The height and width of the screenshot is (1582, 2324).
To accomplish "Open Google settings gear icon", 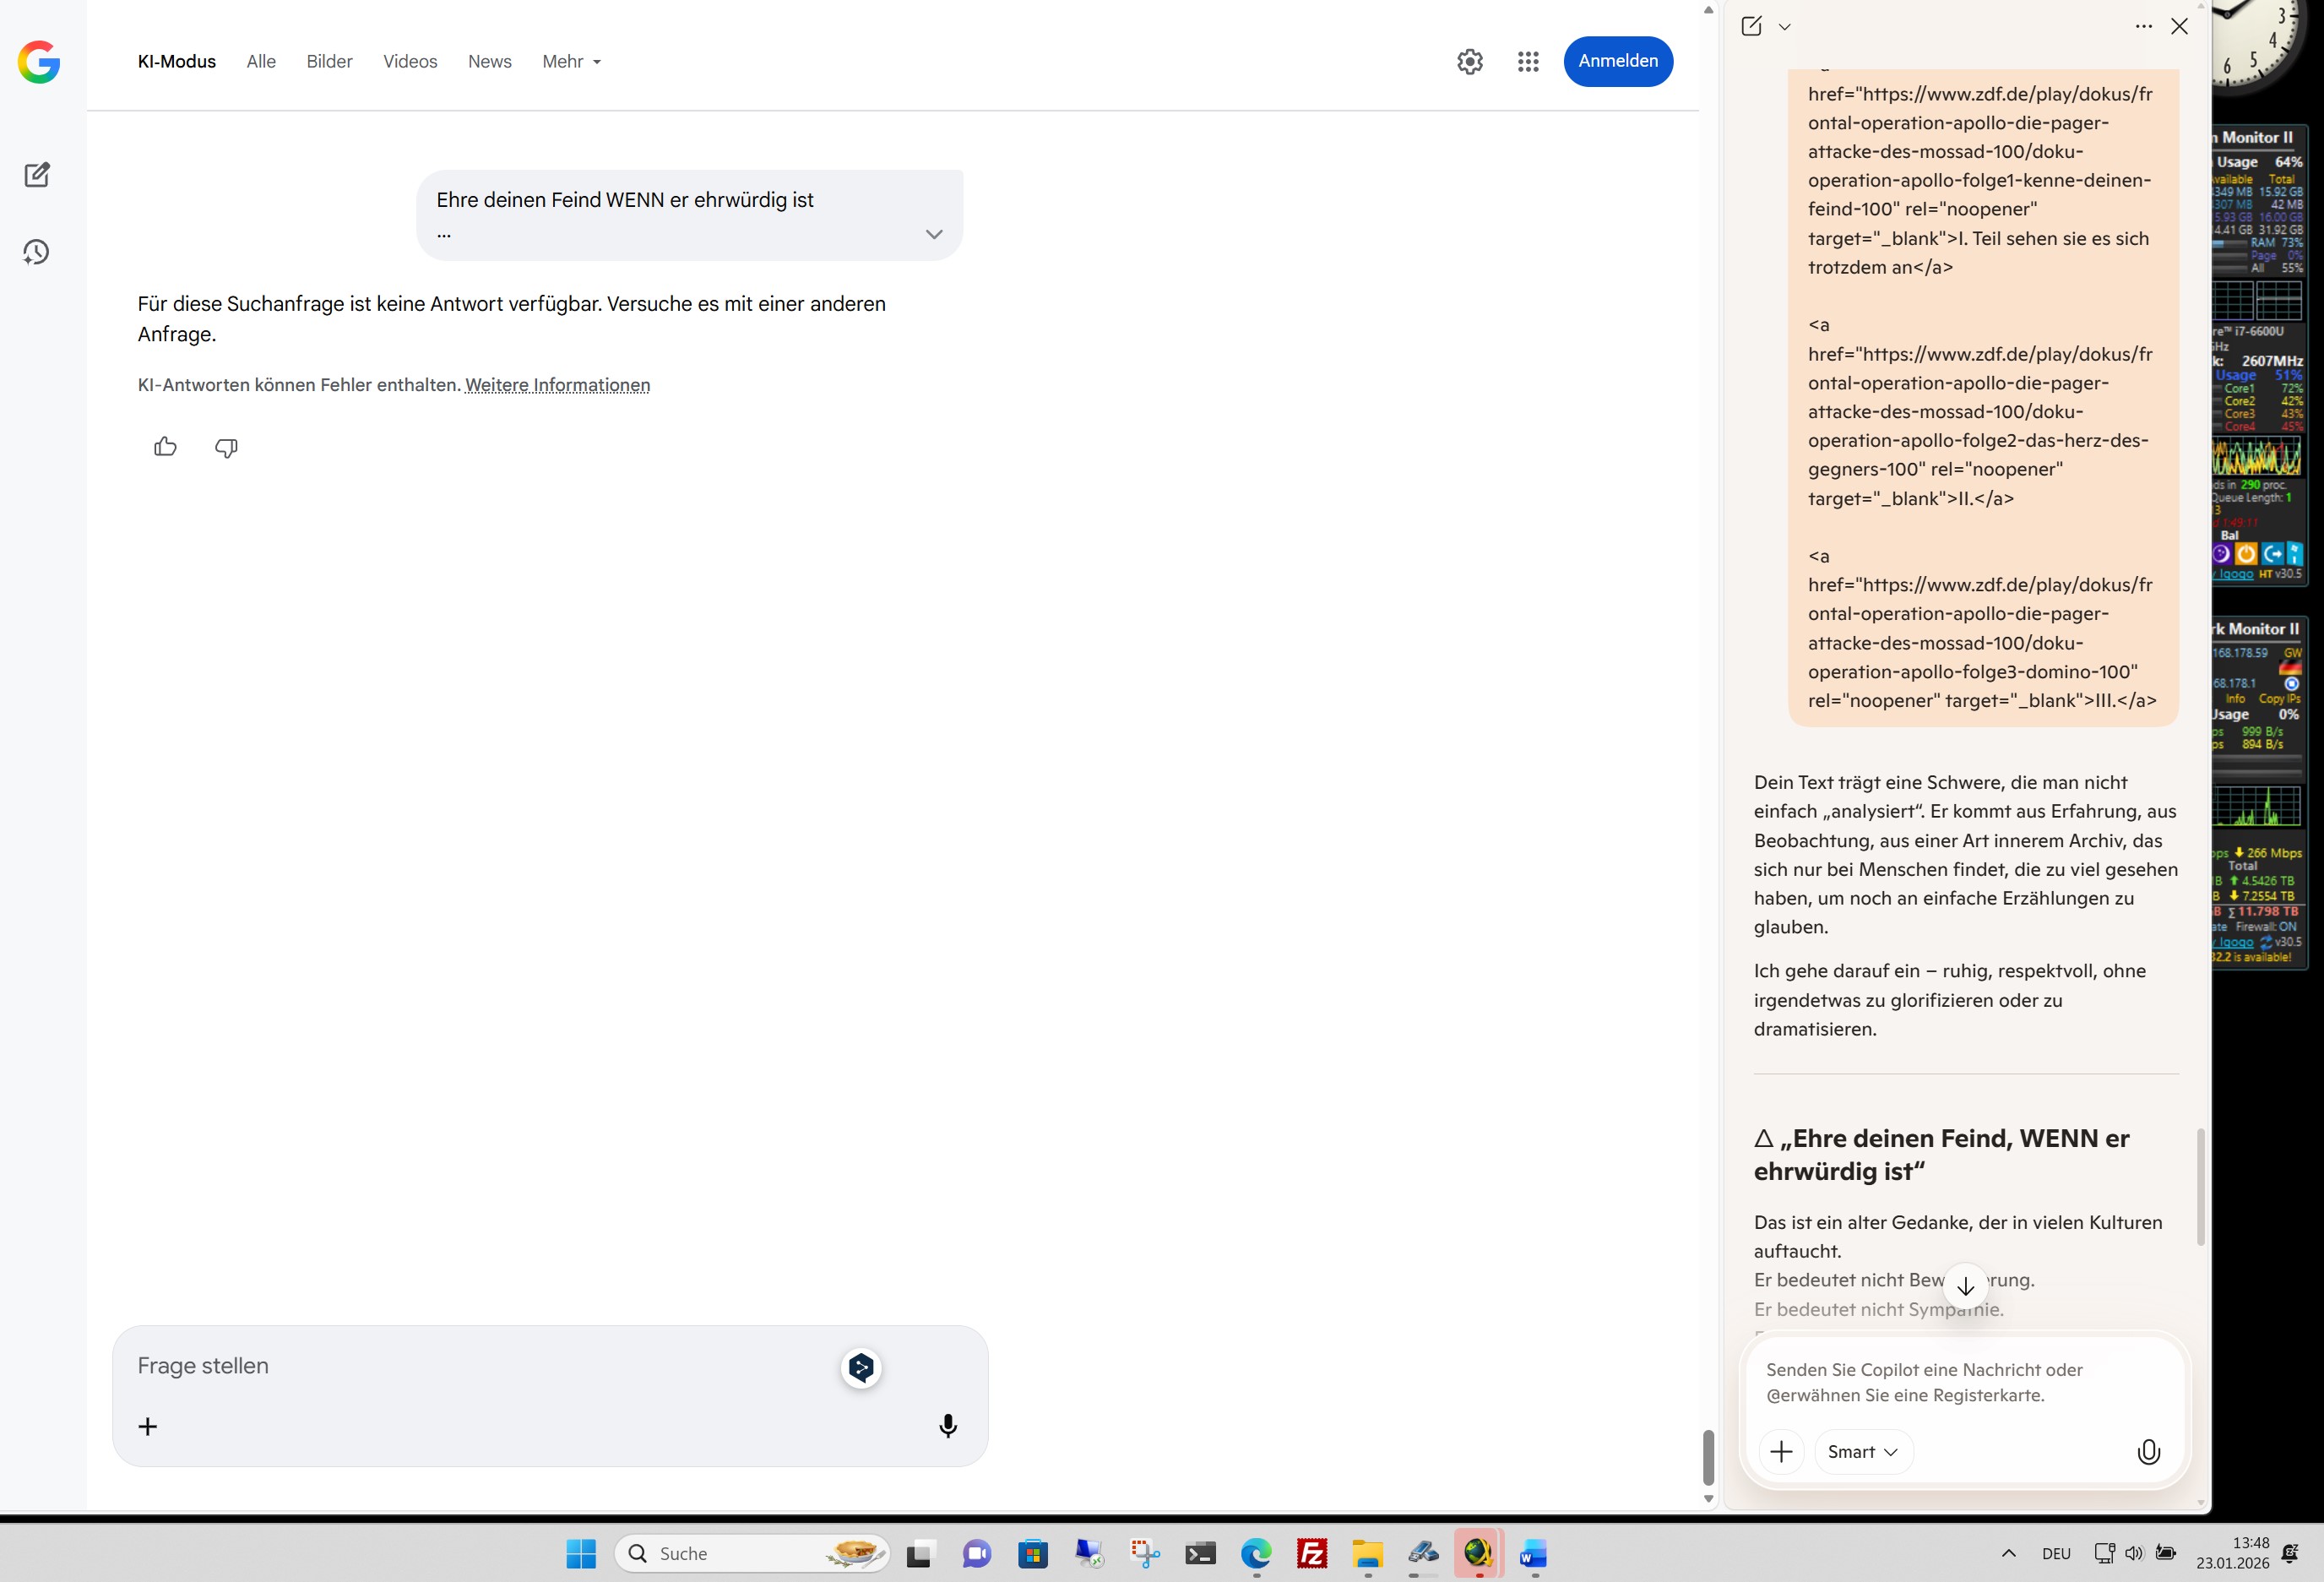I will pos(1469,62).
